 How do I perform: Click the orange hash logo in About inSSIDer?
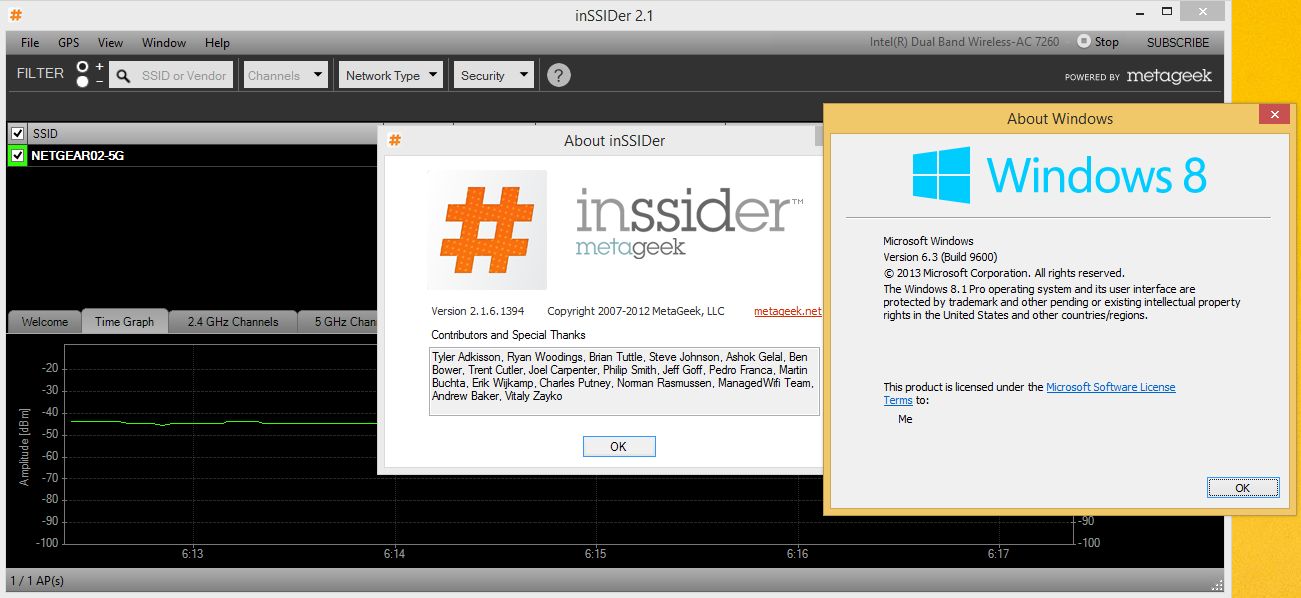[487, 230]
